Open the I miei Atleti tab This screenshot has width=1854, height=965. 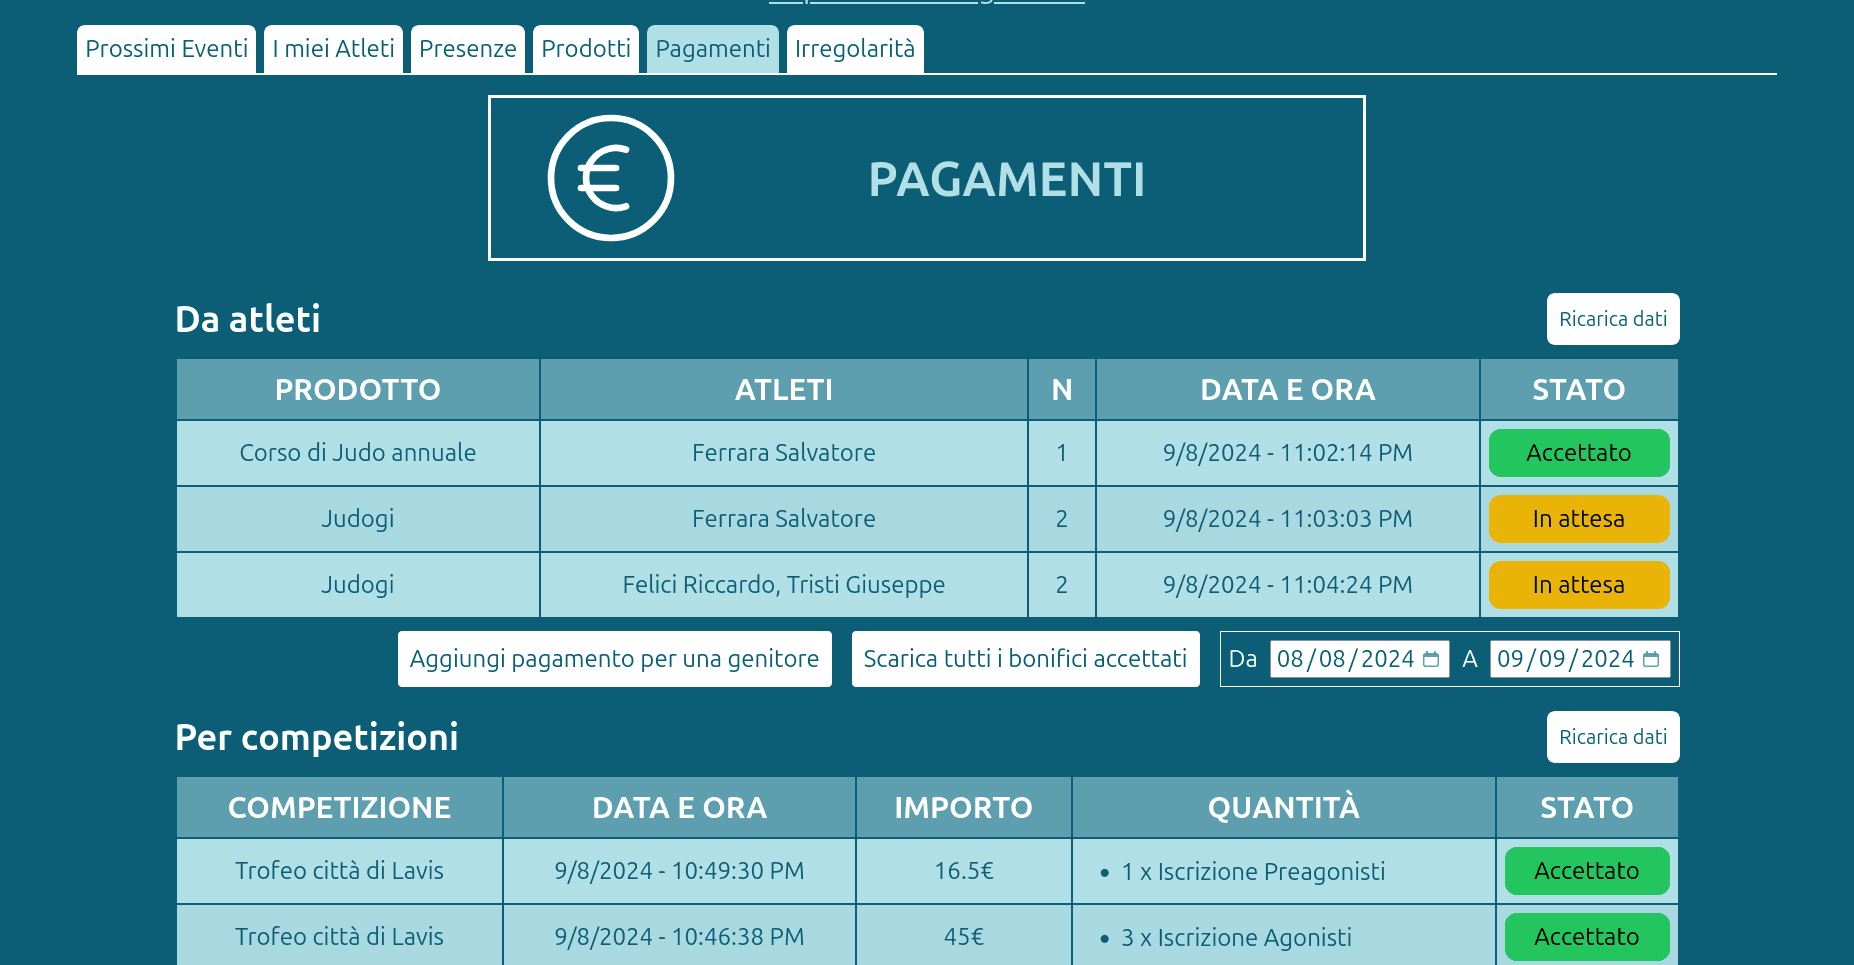click(333, 49)
